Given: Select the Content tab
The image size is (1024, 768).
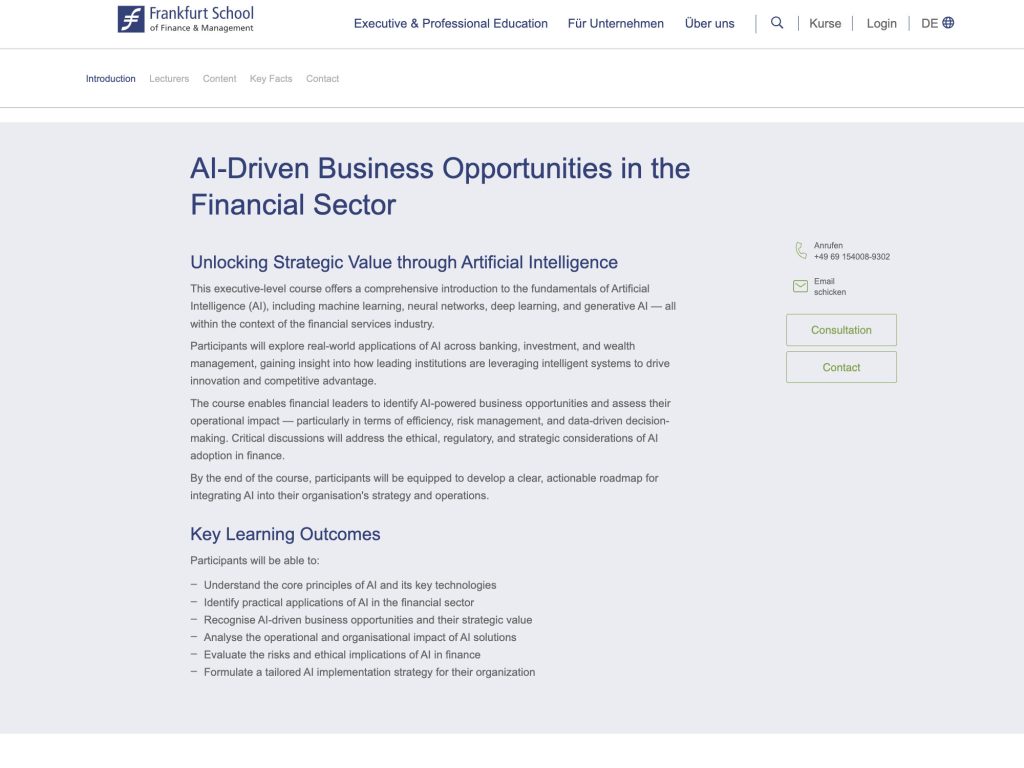Looking at the screenshot, I should tap(219, 78).
